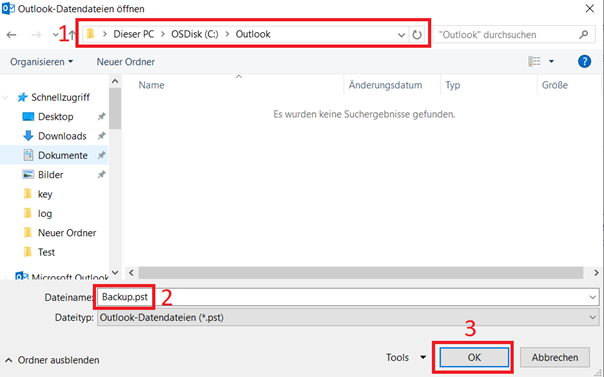Click the OK button
This screenshot has width=604, height=377.
tap(474, 357)
